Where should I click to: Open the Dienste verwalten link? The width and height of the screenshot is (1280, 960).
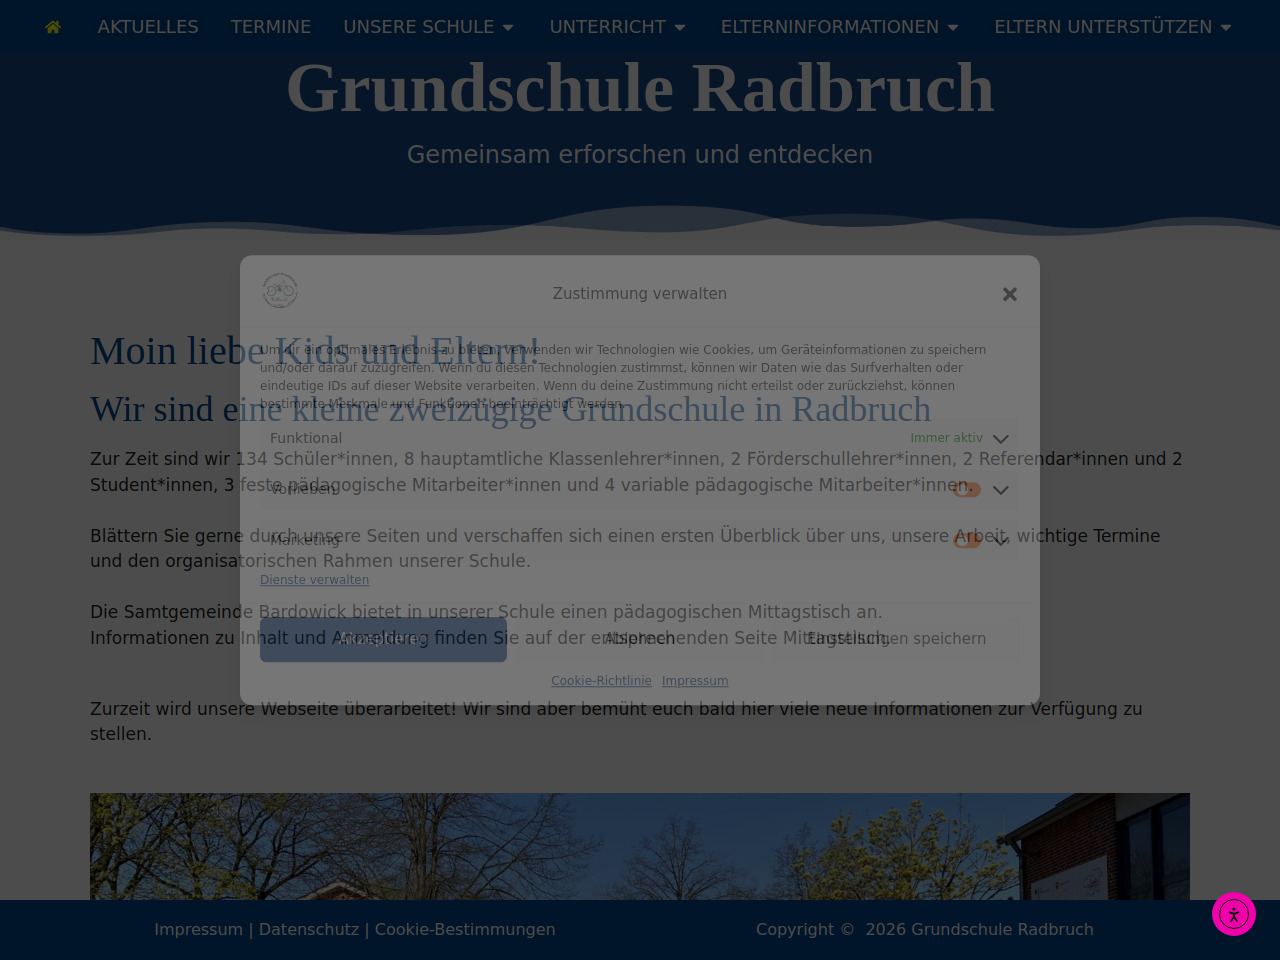pos(314,580)
